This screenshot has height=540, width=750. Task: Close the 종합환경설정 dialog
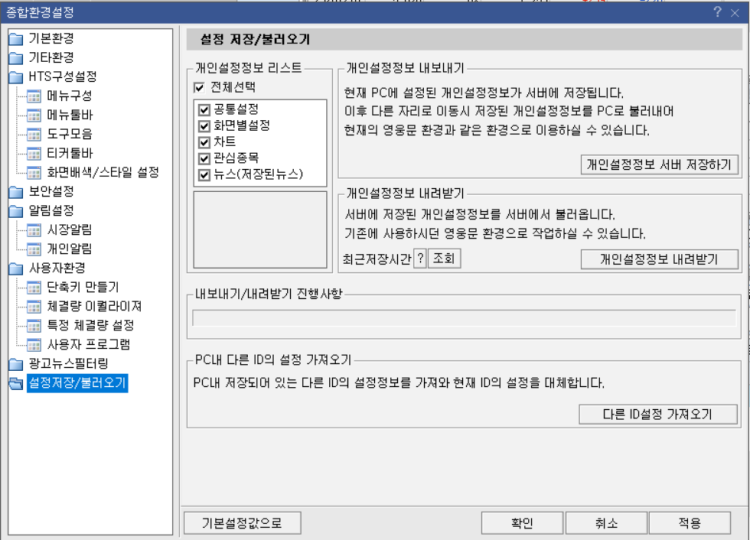pos(735,13)
